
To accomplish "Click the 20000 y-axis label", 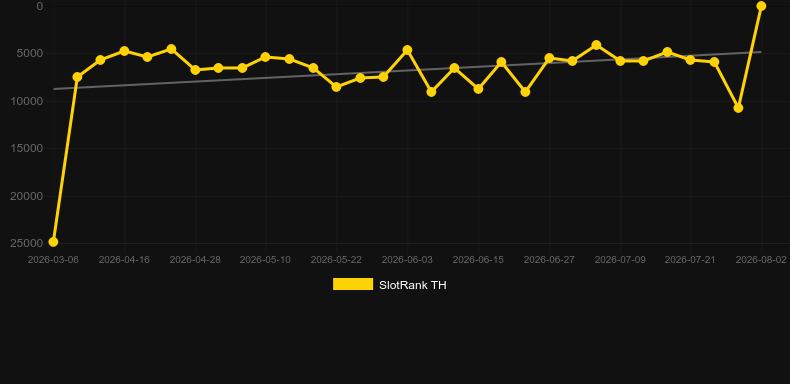I will coord(27,196).
